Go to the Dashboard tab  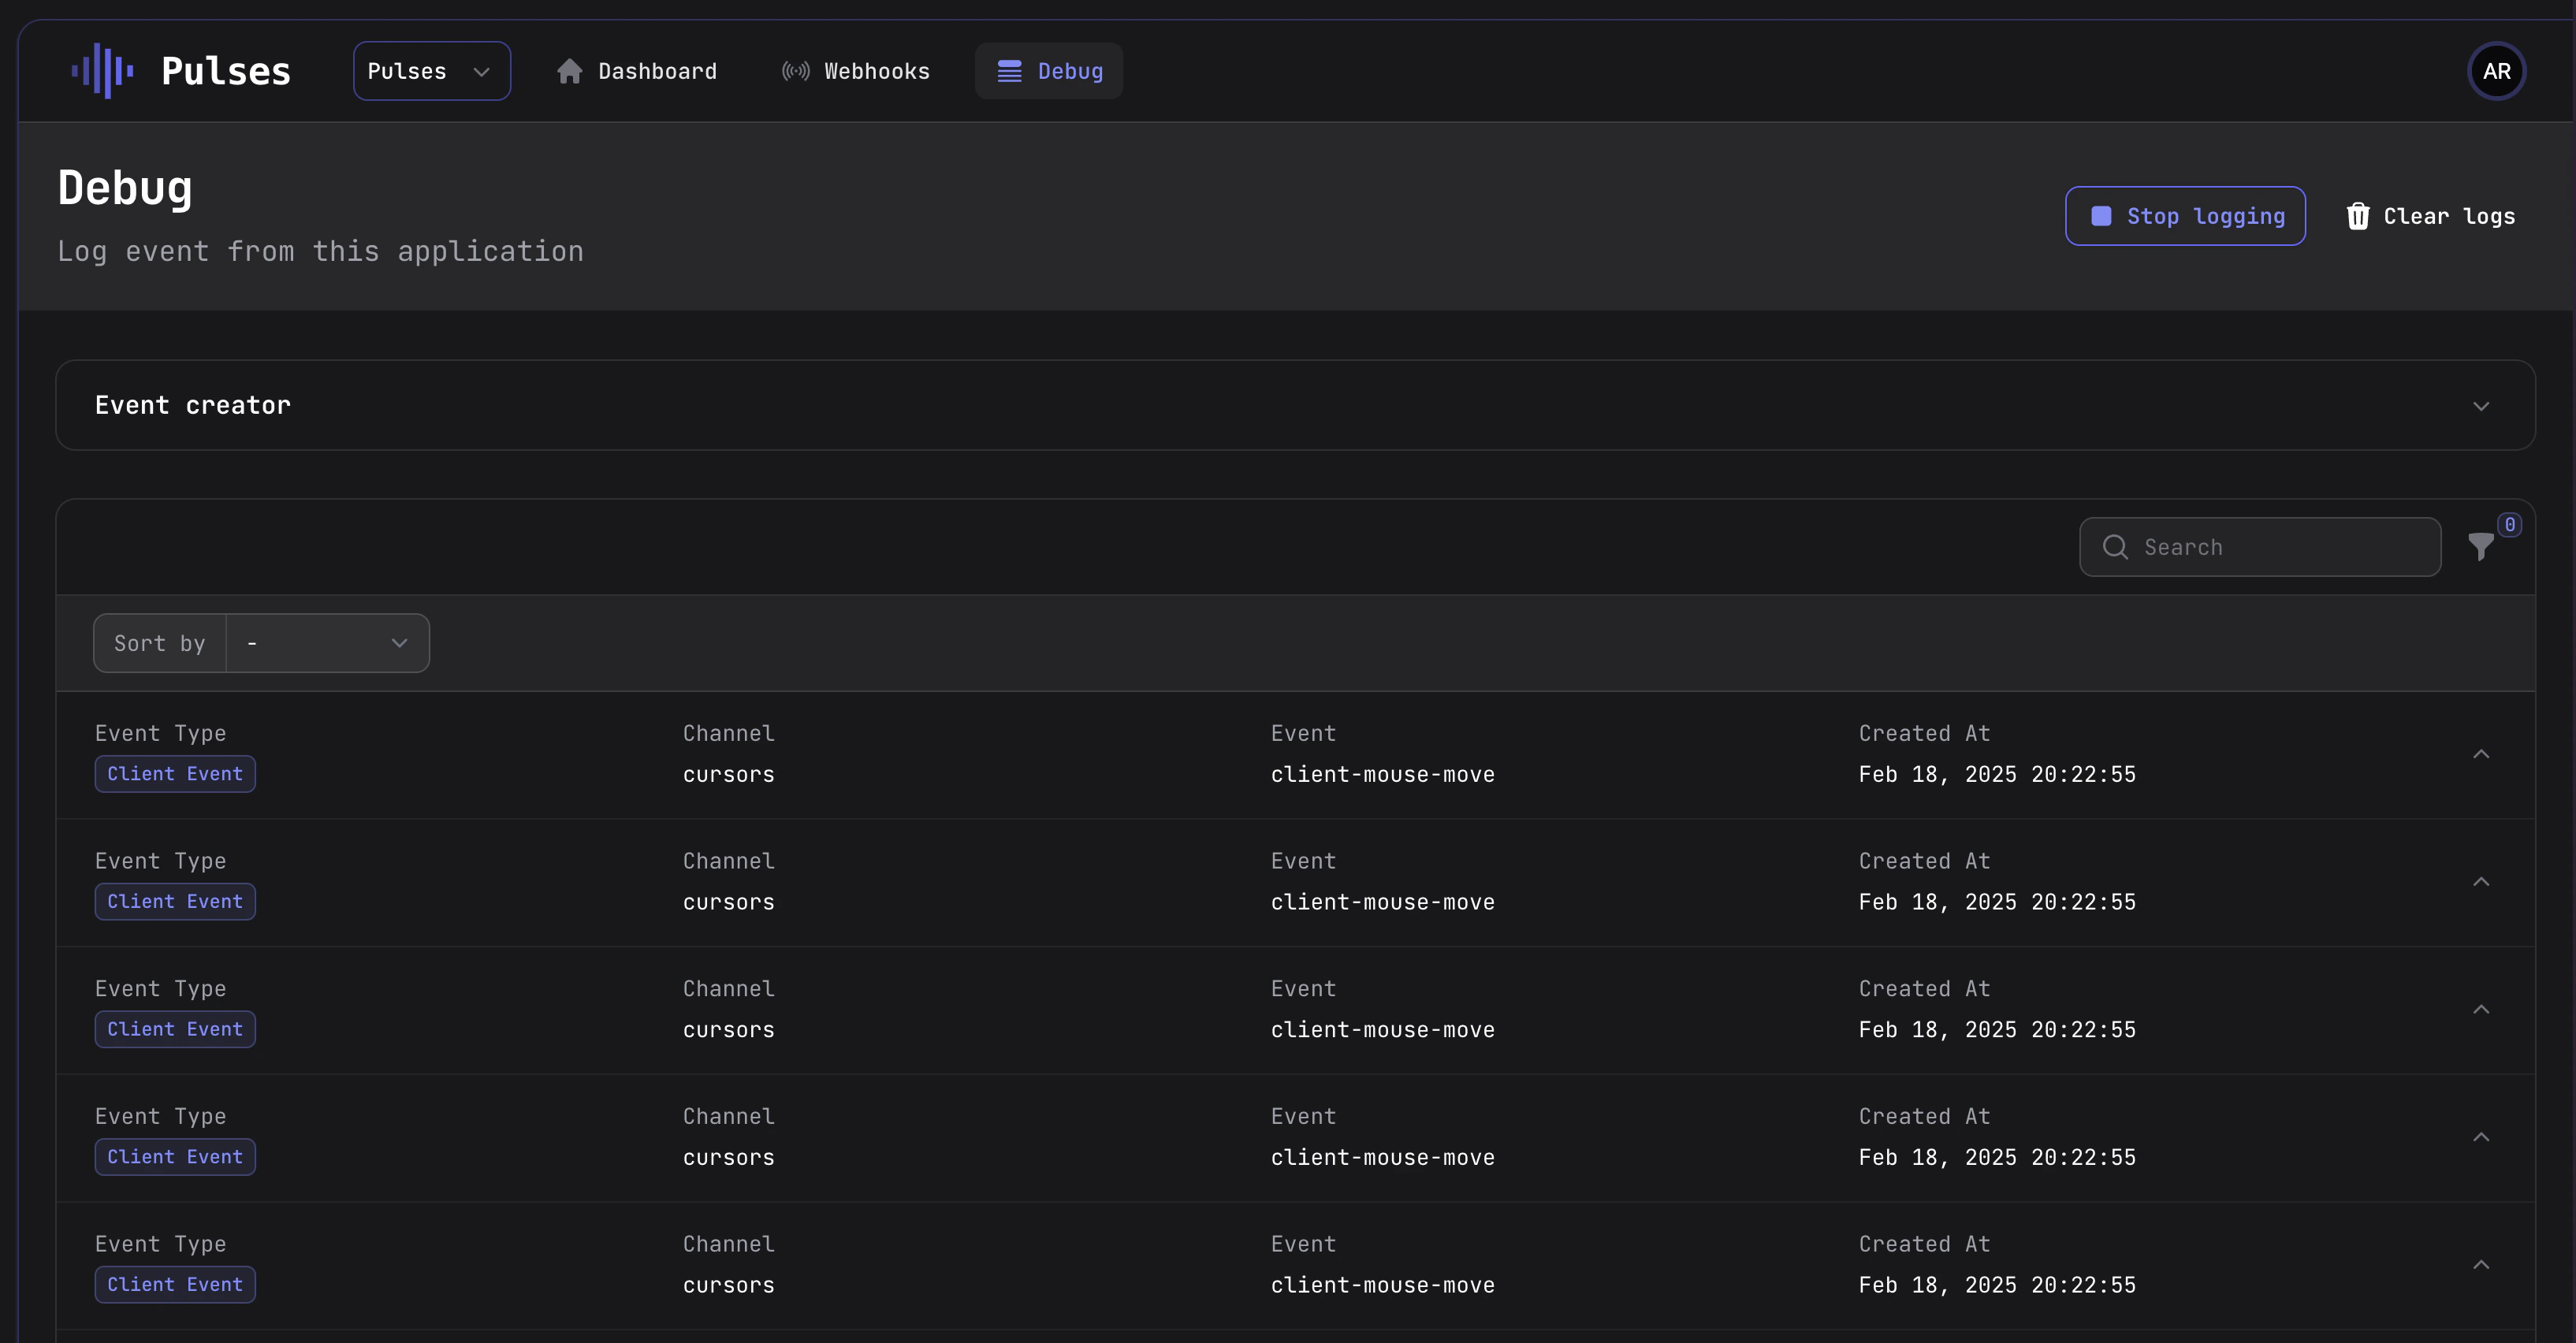click(x=637, y=71)
